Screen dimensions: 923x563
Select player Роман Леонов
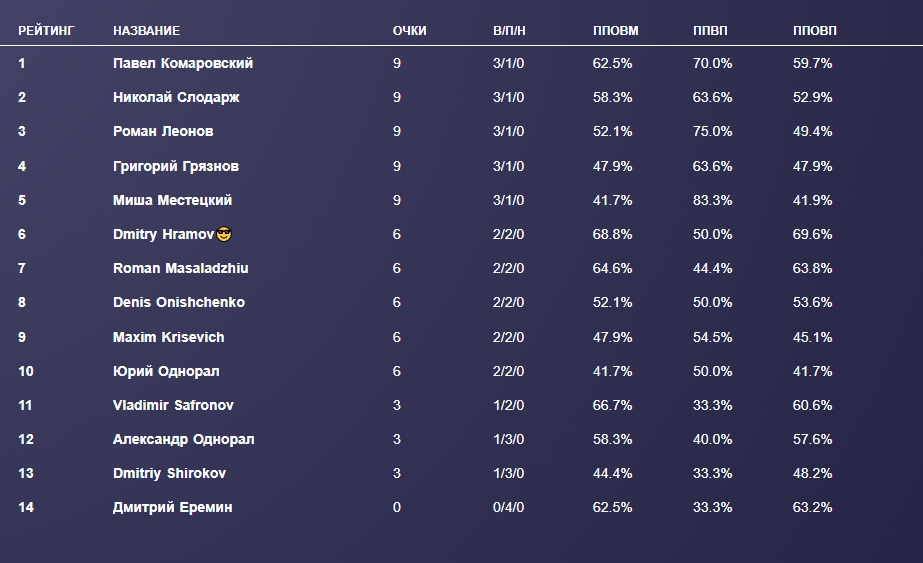(163, 131)
